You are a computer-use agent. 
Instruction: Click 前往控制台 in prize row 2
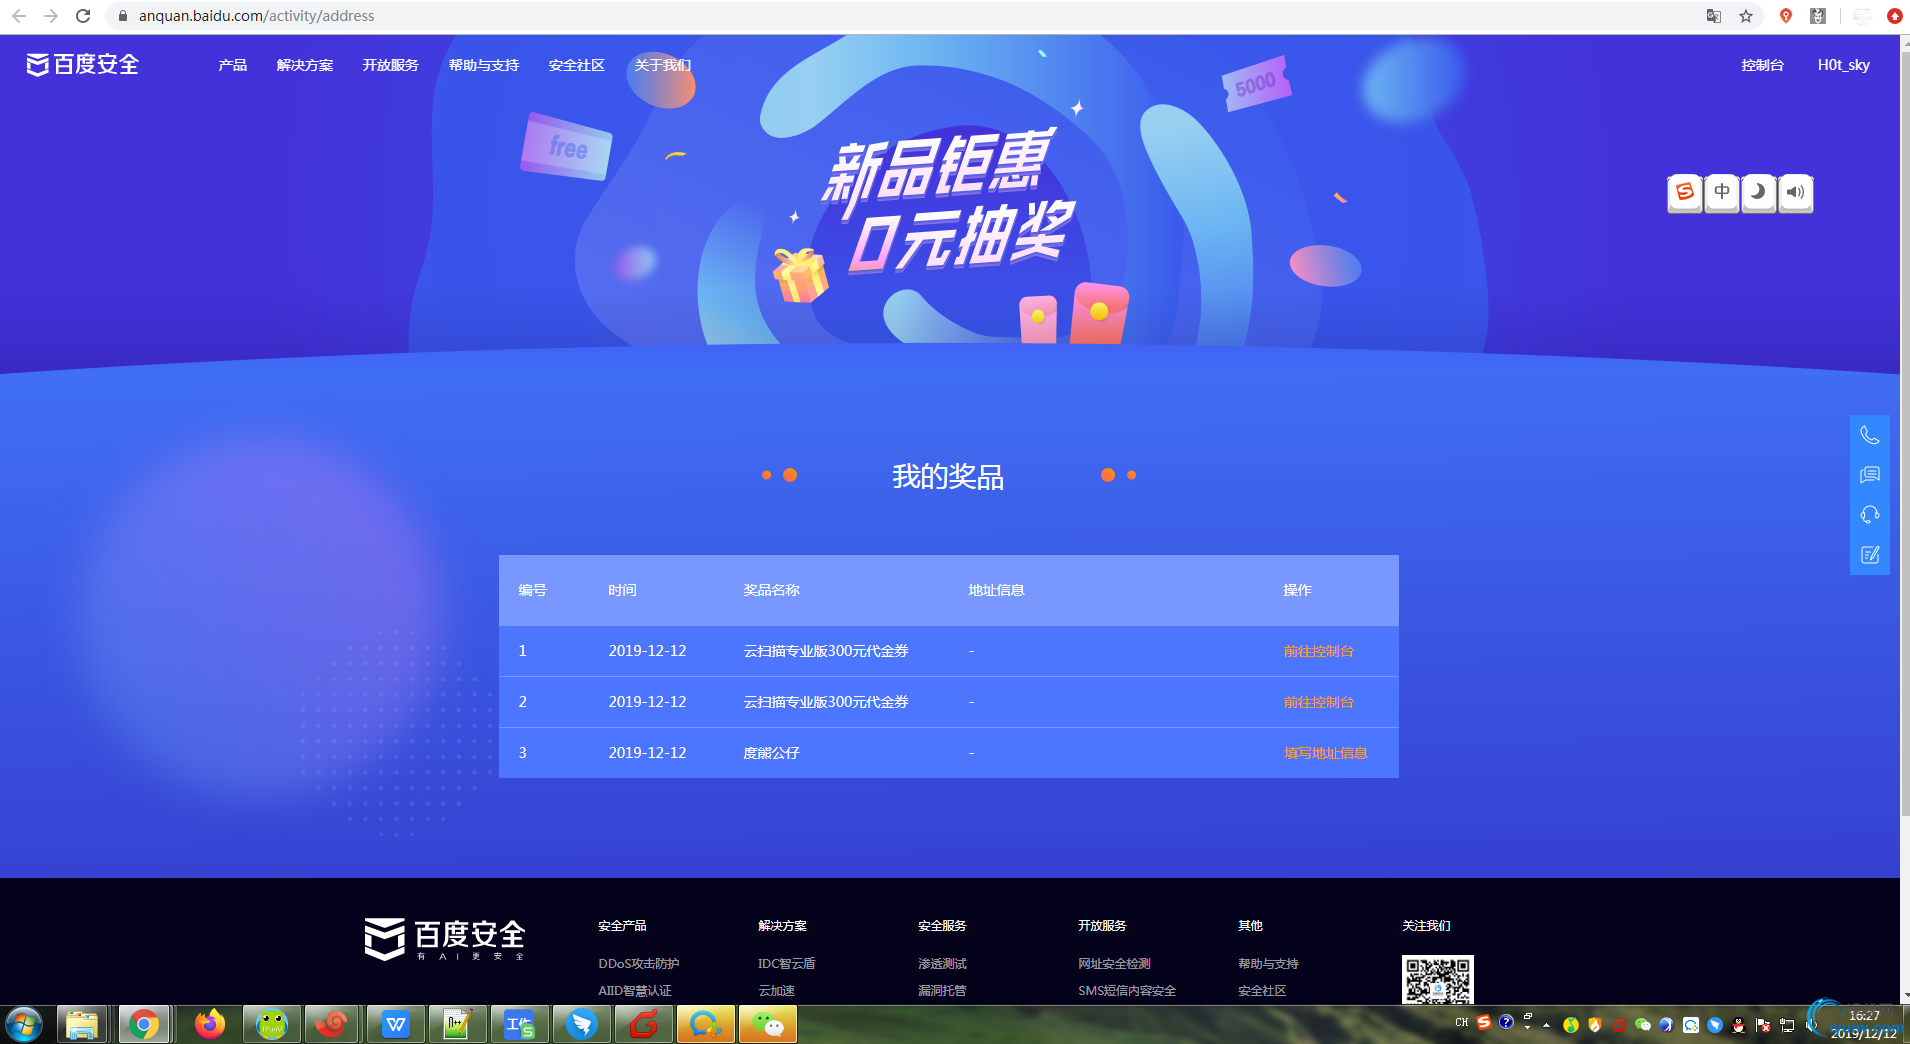(x=1319, y=702)
